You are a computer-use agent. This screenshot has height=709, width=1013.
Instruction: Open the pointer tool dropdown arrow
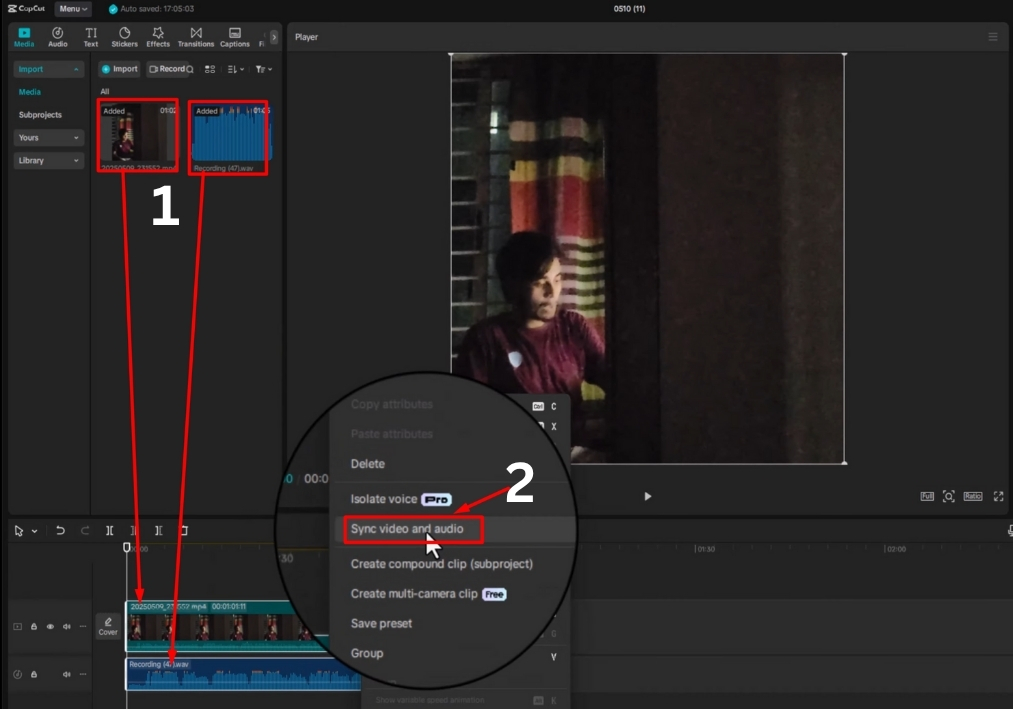pos(34,531)
